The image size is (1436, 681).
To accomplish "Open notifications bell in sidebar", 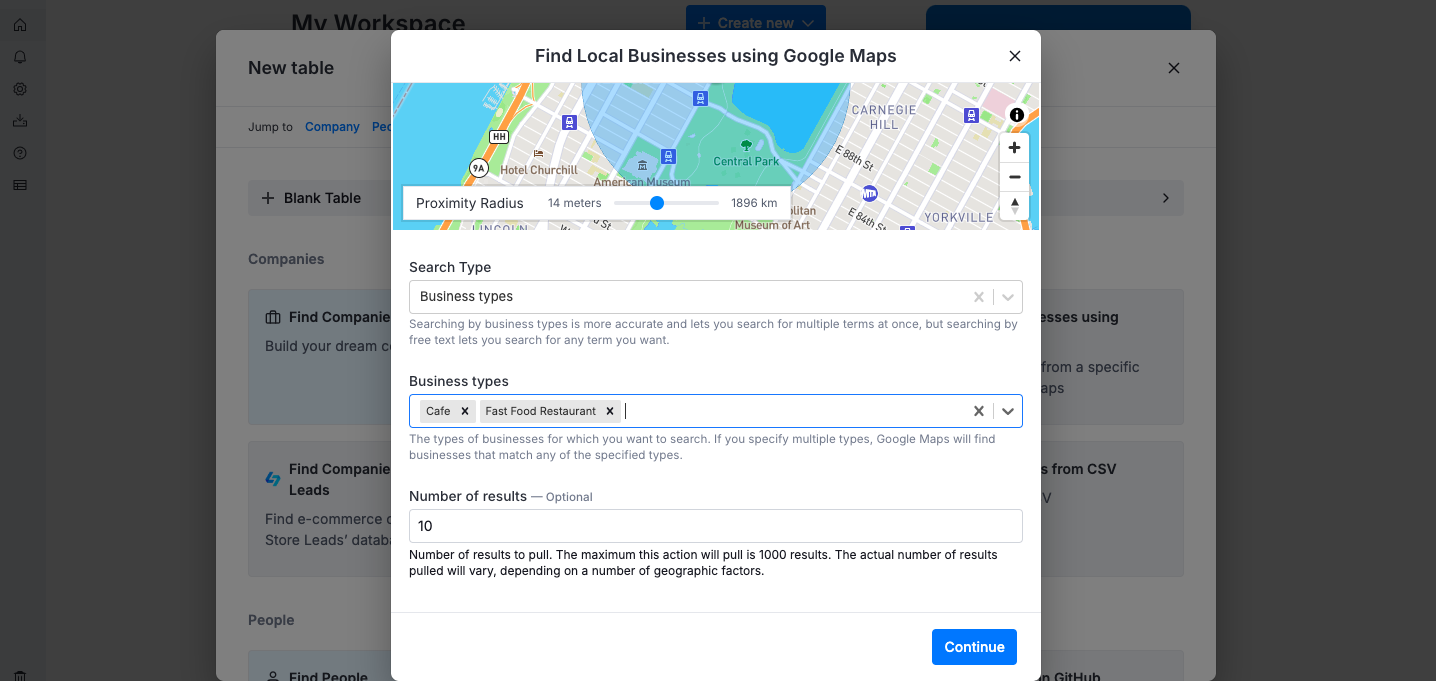I will [20, 57].
